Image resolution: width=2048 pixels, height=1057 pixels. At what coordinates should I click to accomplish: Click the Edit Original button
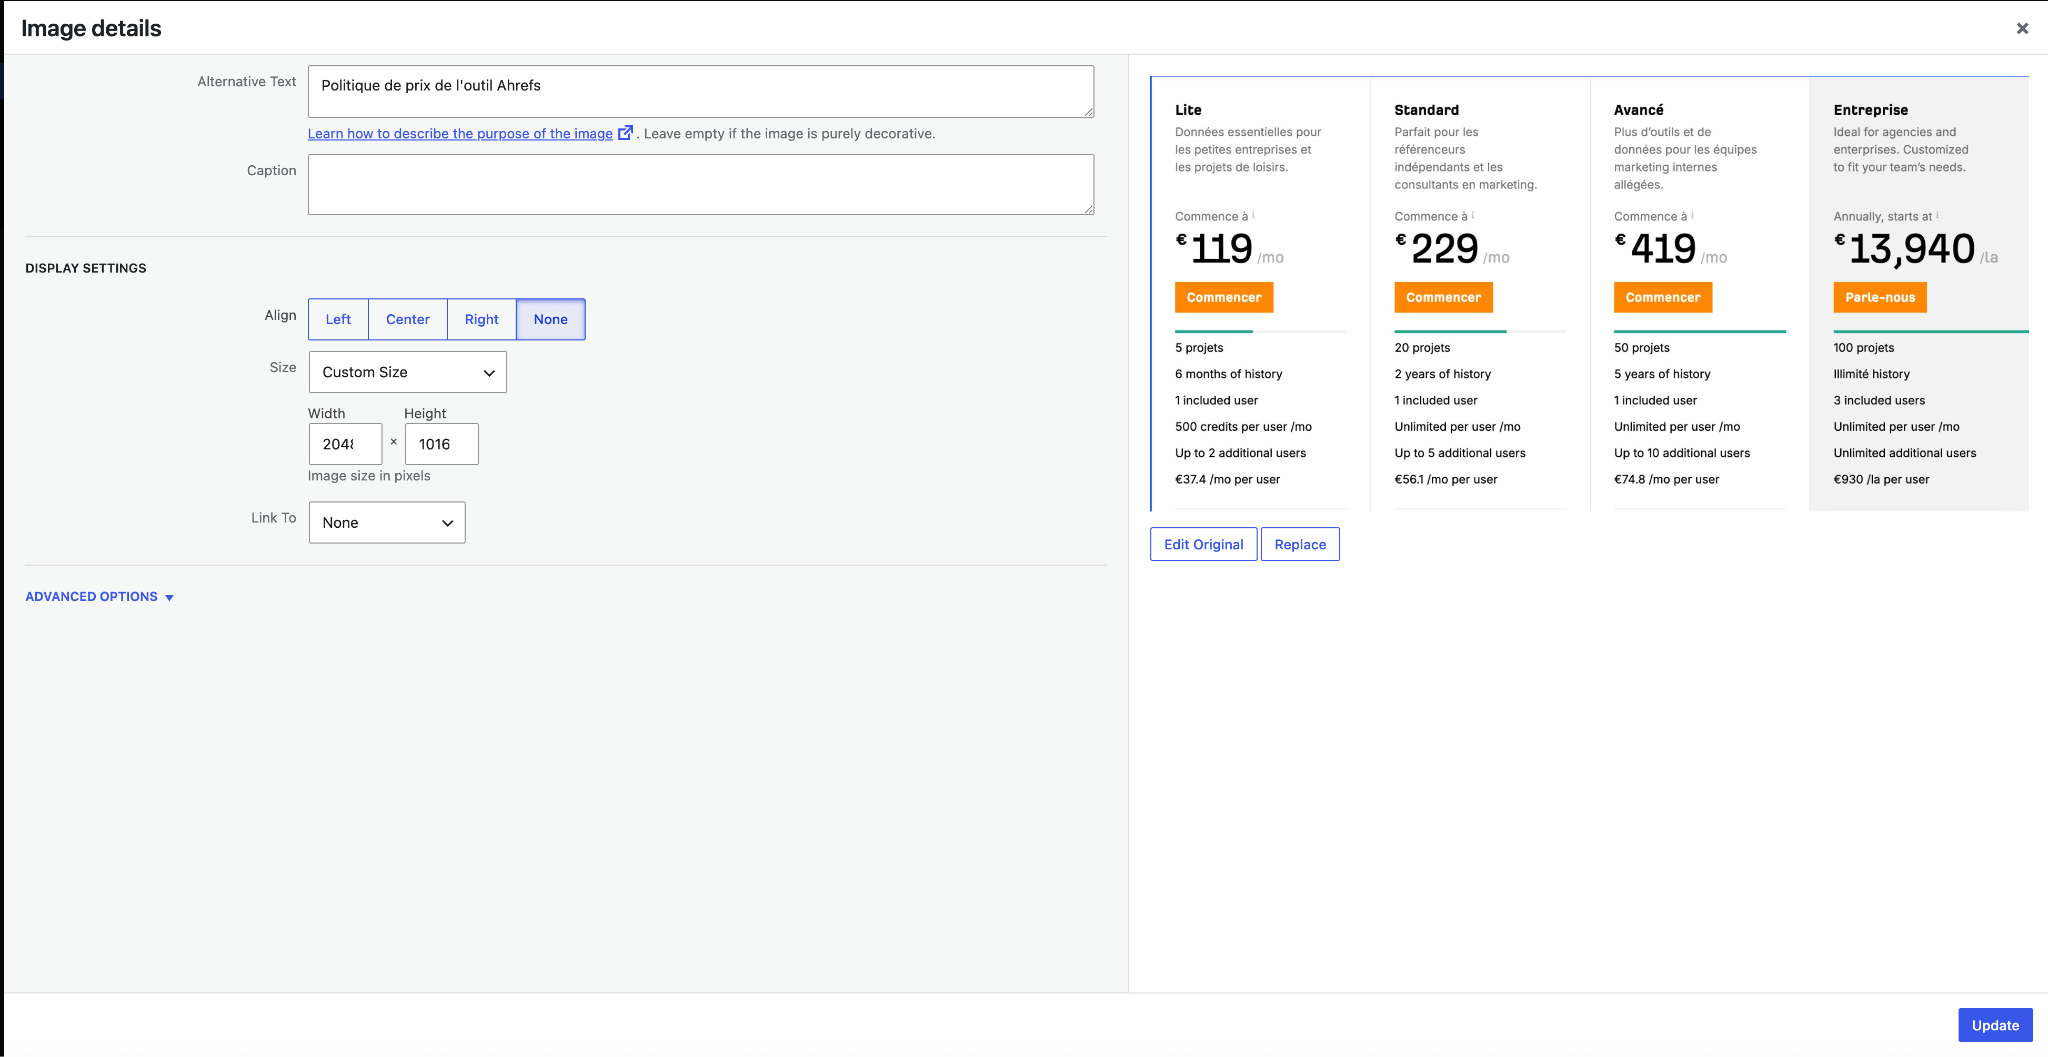tap(1204, 544)
